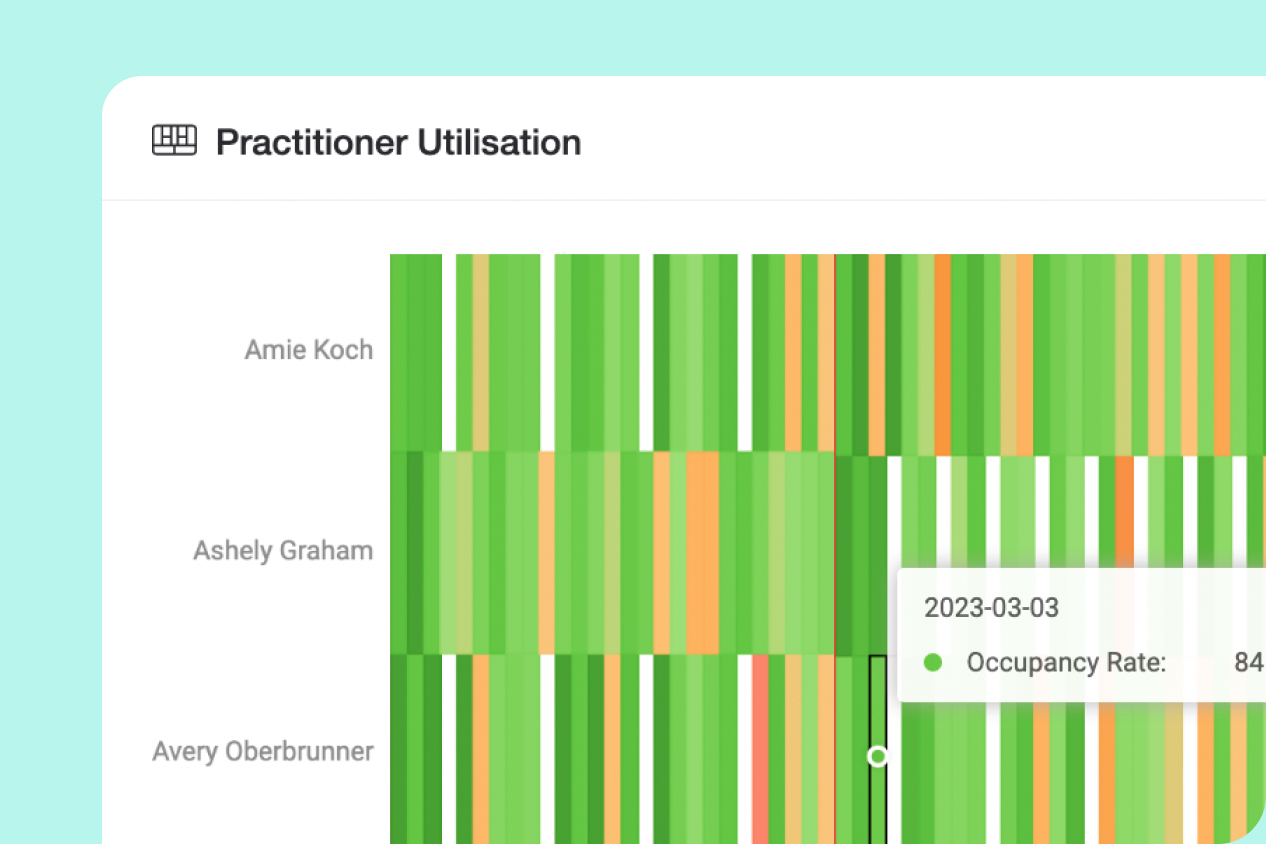Select the Amie Koch row label
Image resolution: width=1266 pixels, height=844 pixels.
(x=308, y=350)
